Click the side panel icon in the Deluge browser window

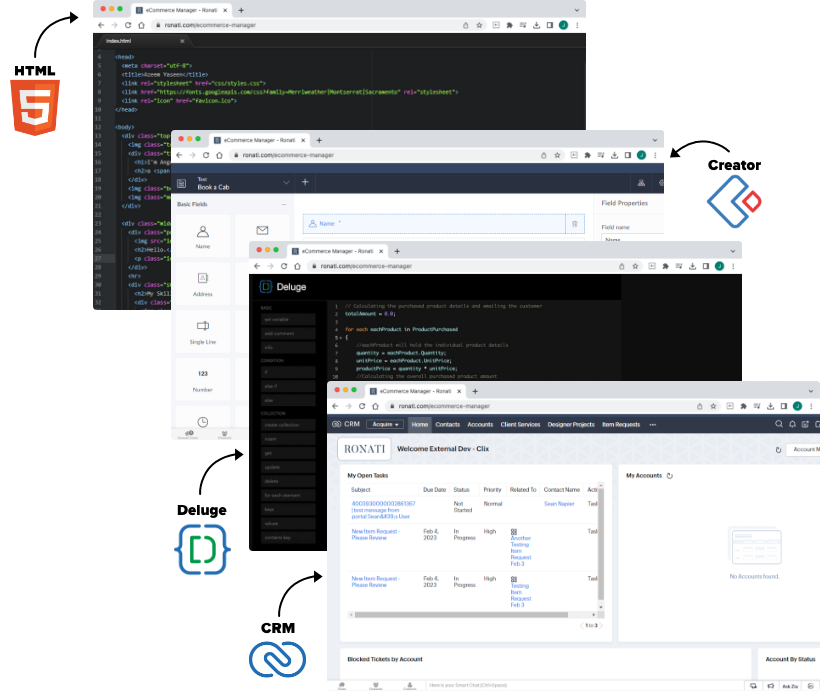tap(706, 266)
